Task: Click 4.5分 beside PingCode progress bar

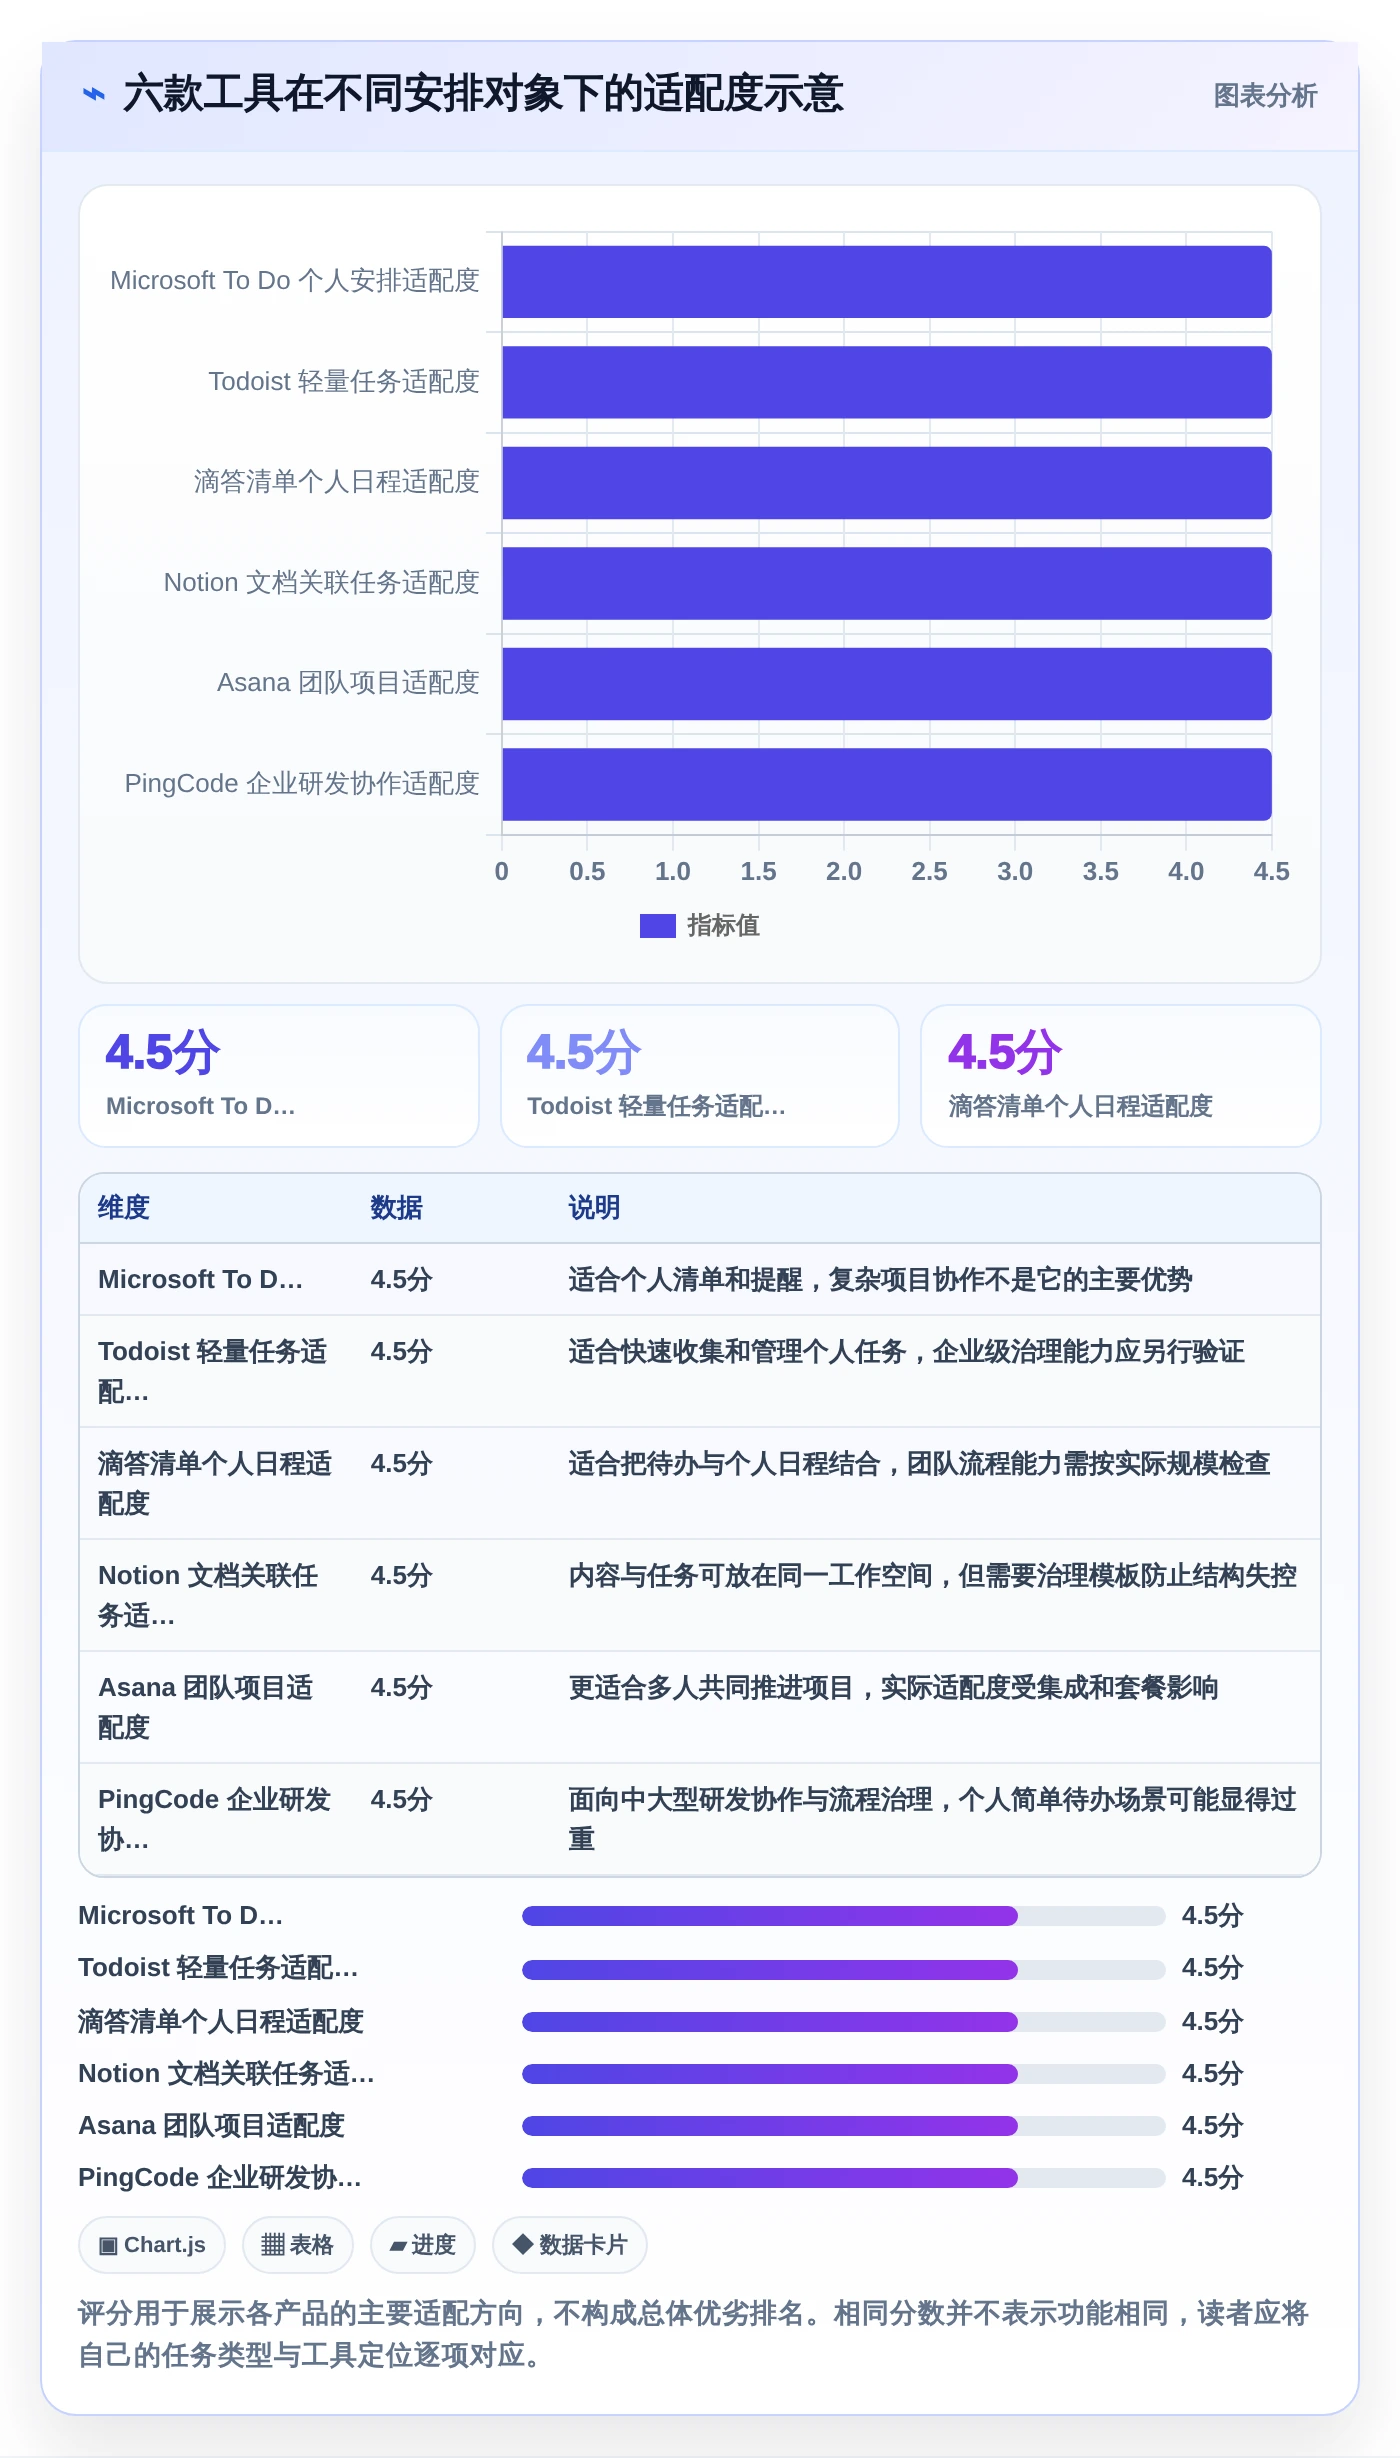Action: point(1212,2178)
